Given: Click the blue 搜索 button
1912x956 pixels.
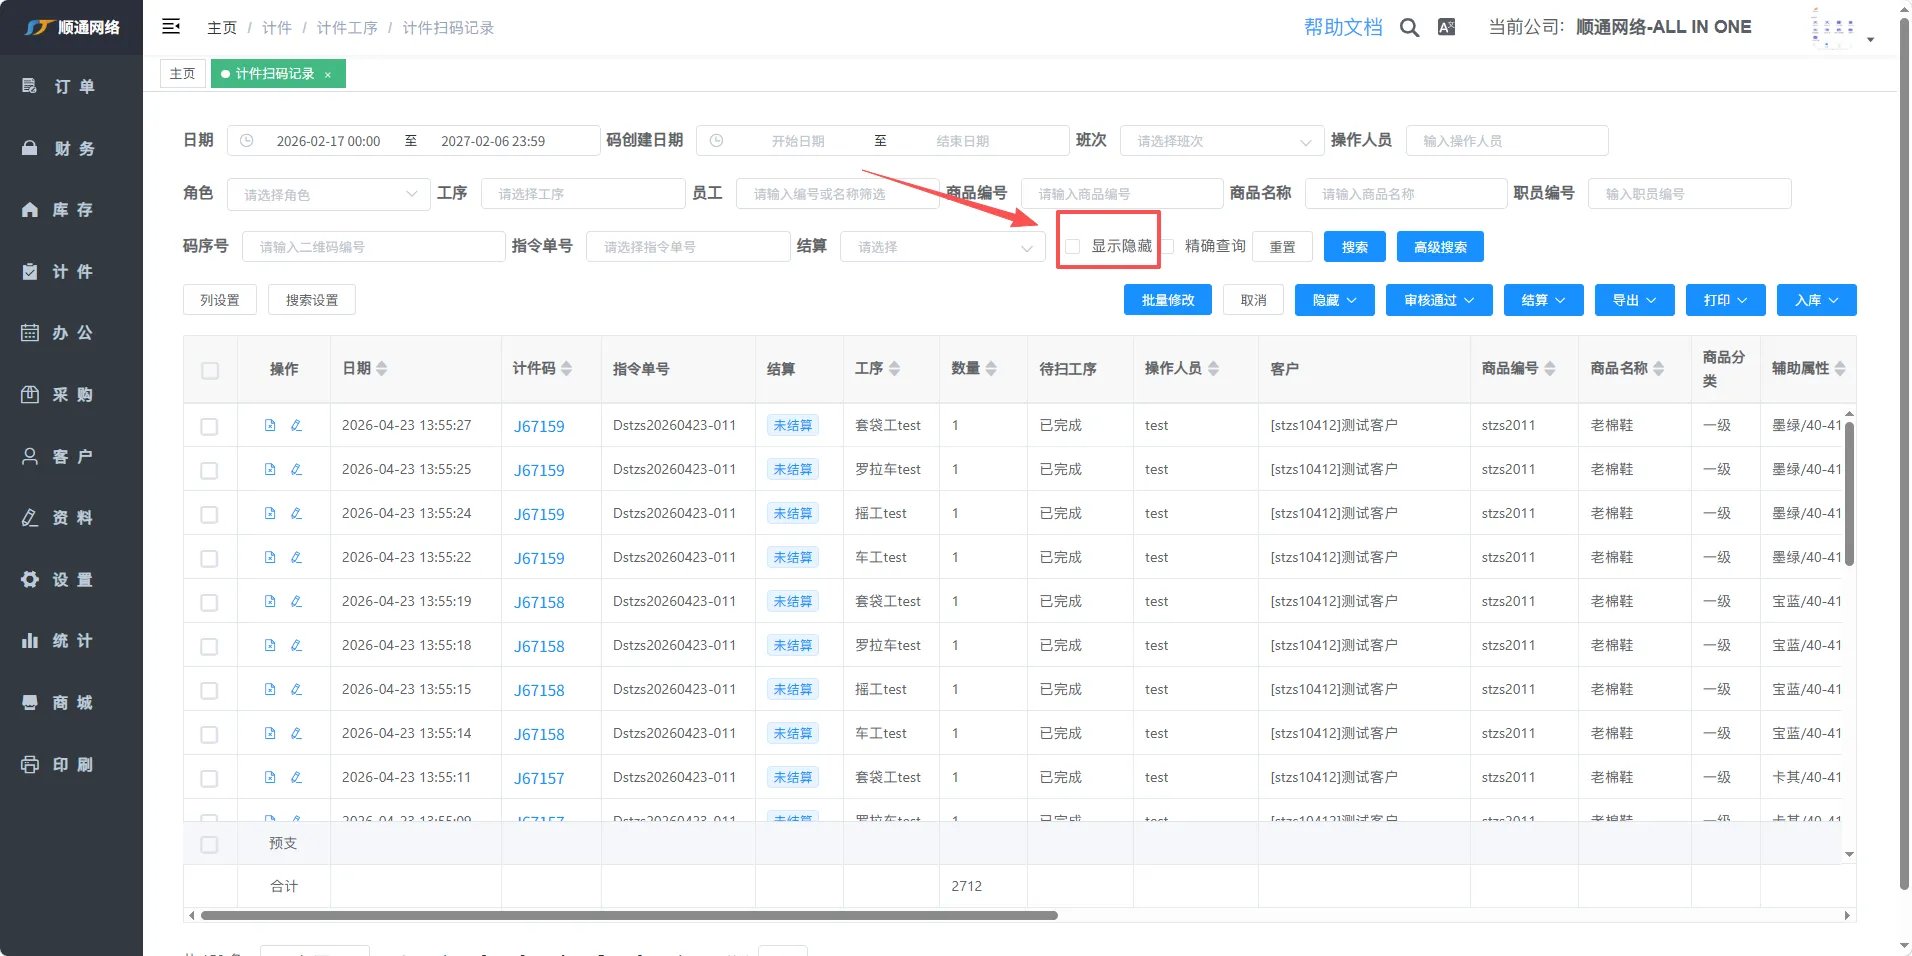Looking at the screenshot, I should pyautogui.click(x=1354, y=247).
